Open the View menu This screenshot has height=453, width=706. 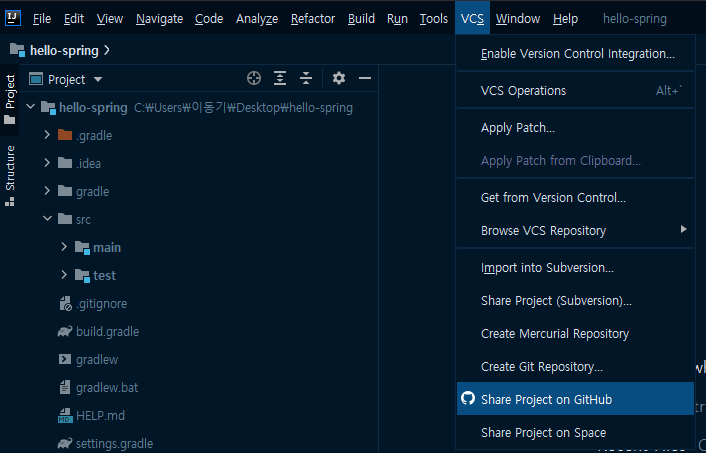point(110,19)
